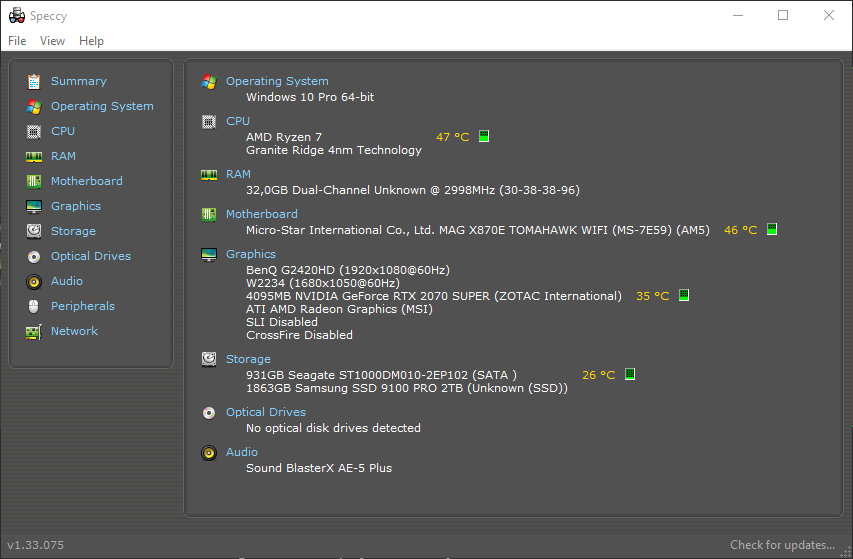Click the speaker icon beside main Audio heading
This screenshot has width=853, height=559.
[209, 453]
